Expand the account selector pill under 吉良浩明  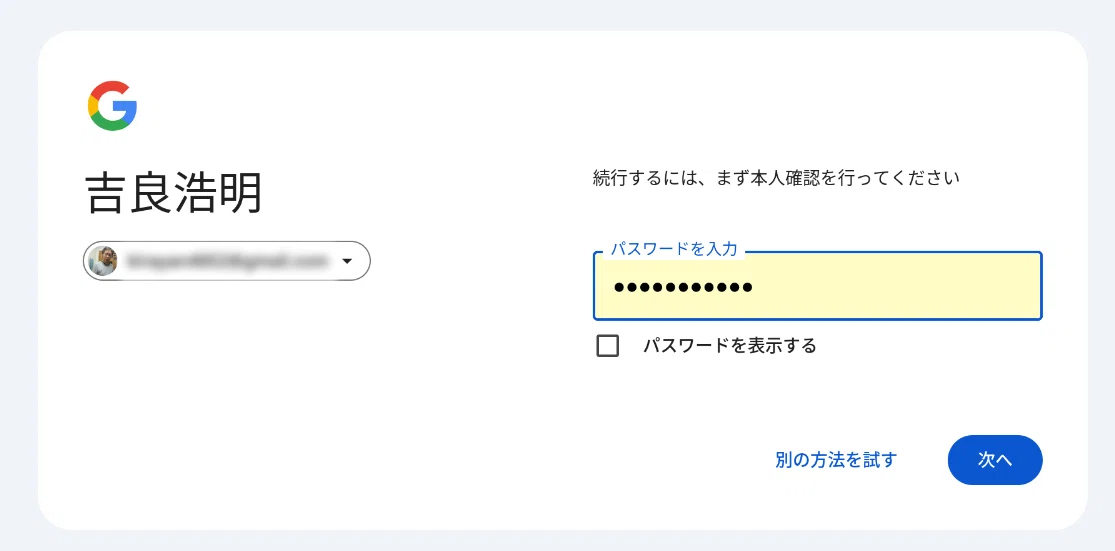tap(227, 261)
